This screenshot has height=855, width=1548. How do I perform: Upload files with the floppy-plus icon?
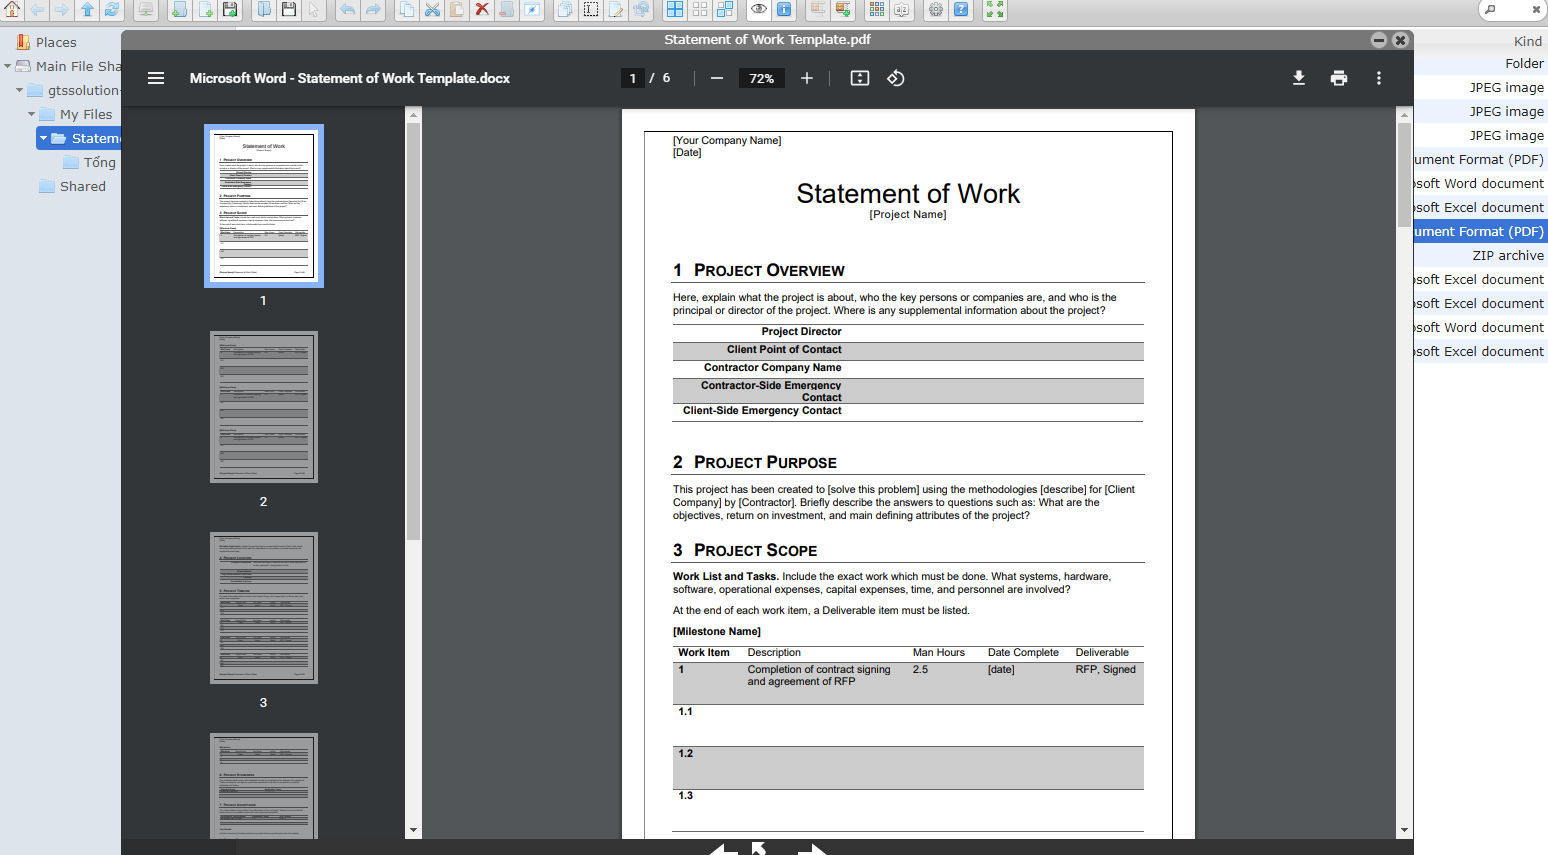tap(230, 10)
